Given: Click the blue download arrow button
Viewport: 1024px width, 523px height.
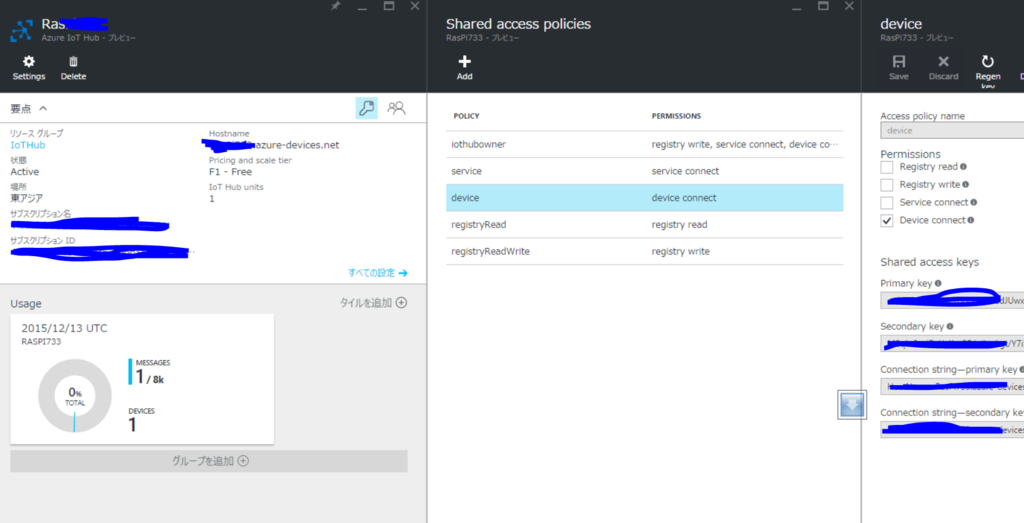Looking at the screenshot, I should pyautogui.click(x=852, y=405).
